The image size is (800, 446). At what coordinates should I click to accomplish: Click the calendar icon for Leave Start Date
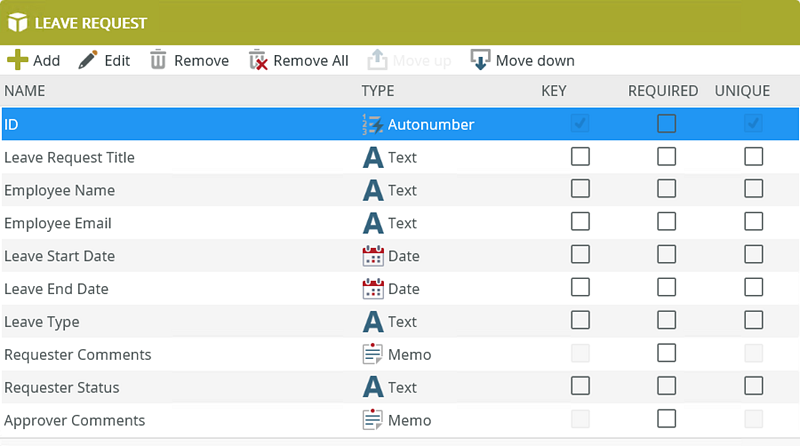coord(373,256)
